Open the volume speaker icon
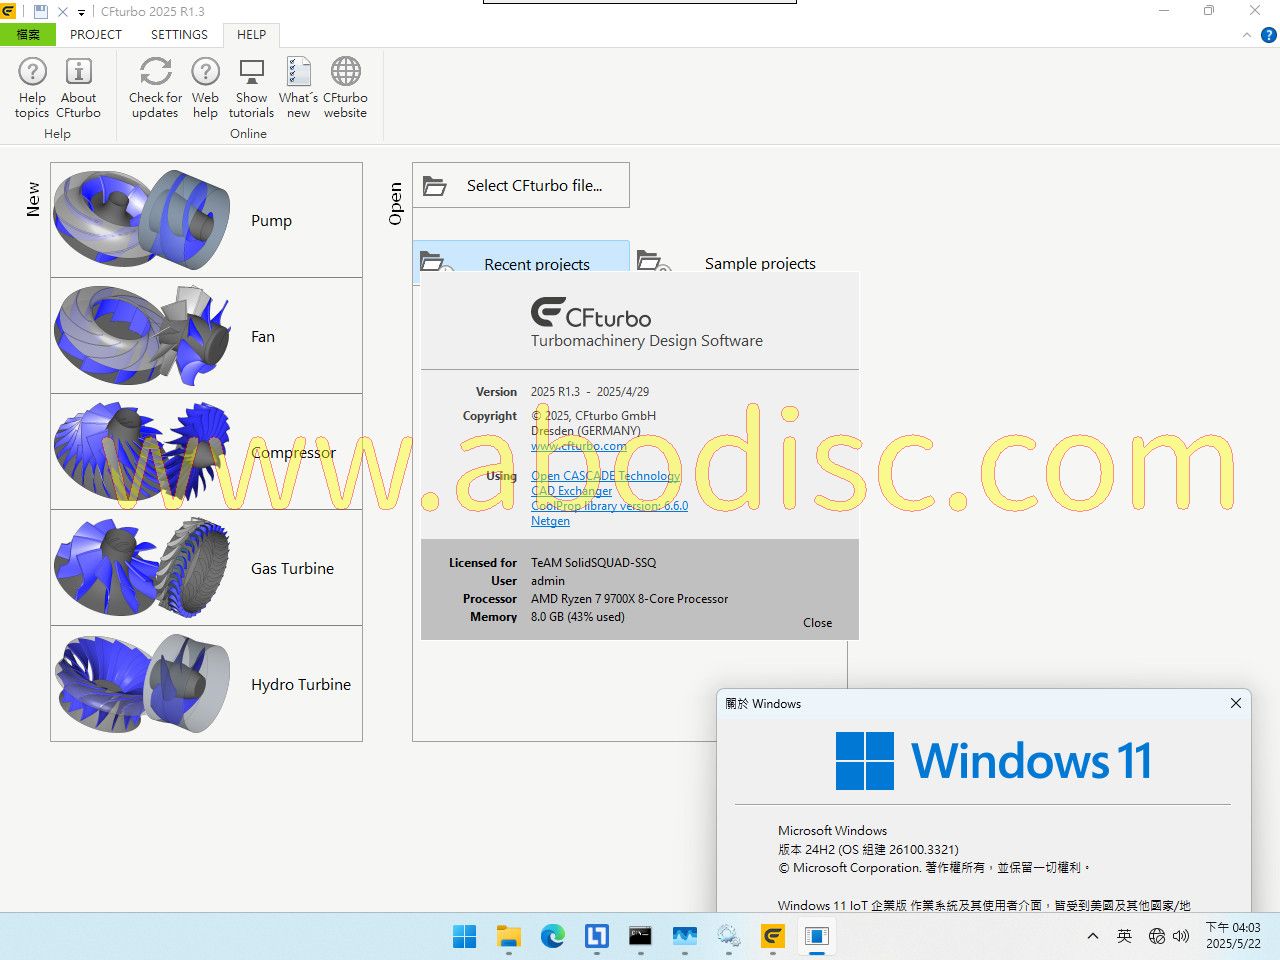1280x960 pixels. click(x=1181, y=936)
